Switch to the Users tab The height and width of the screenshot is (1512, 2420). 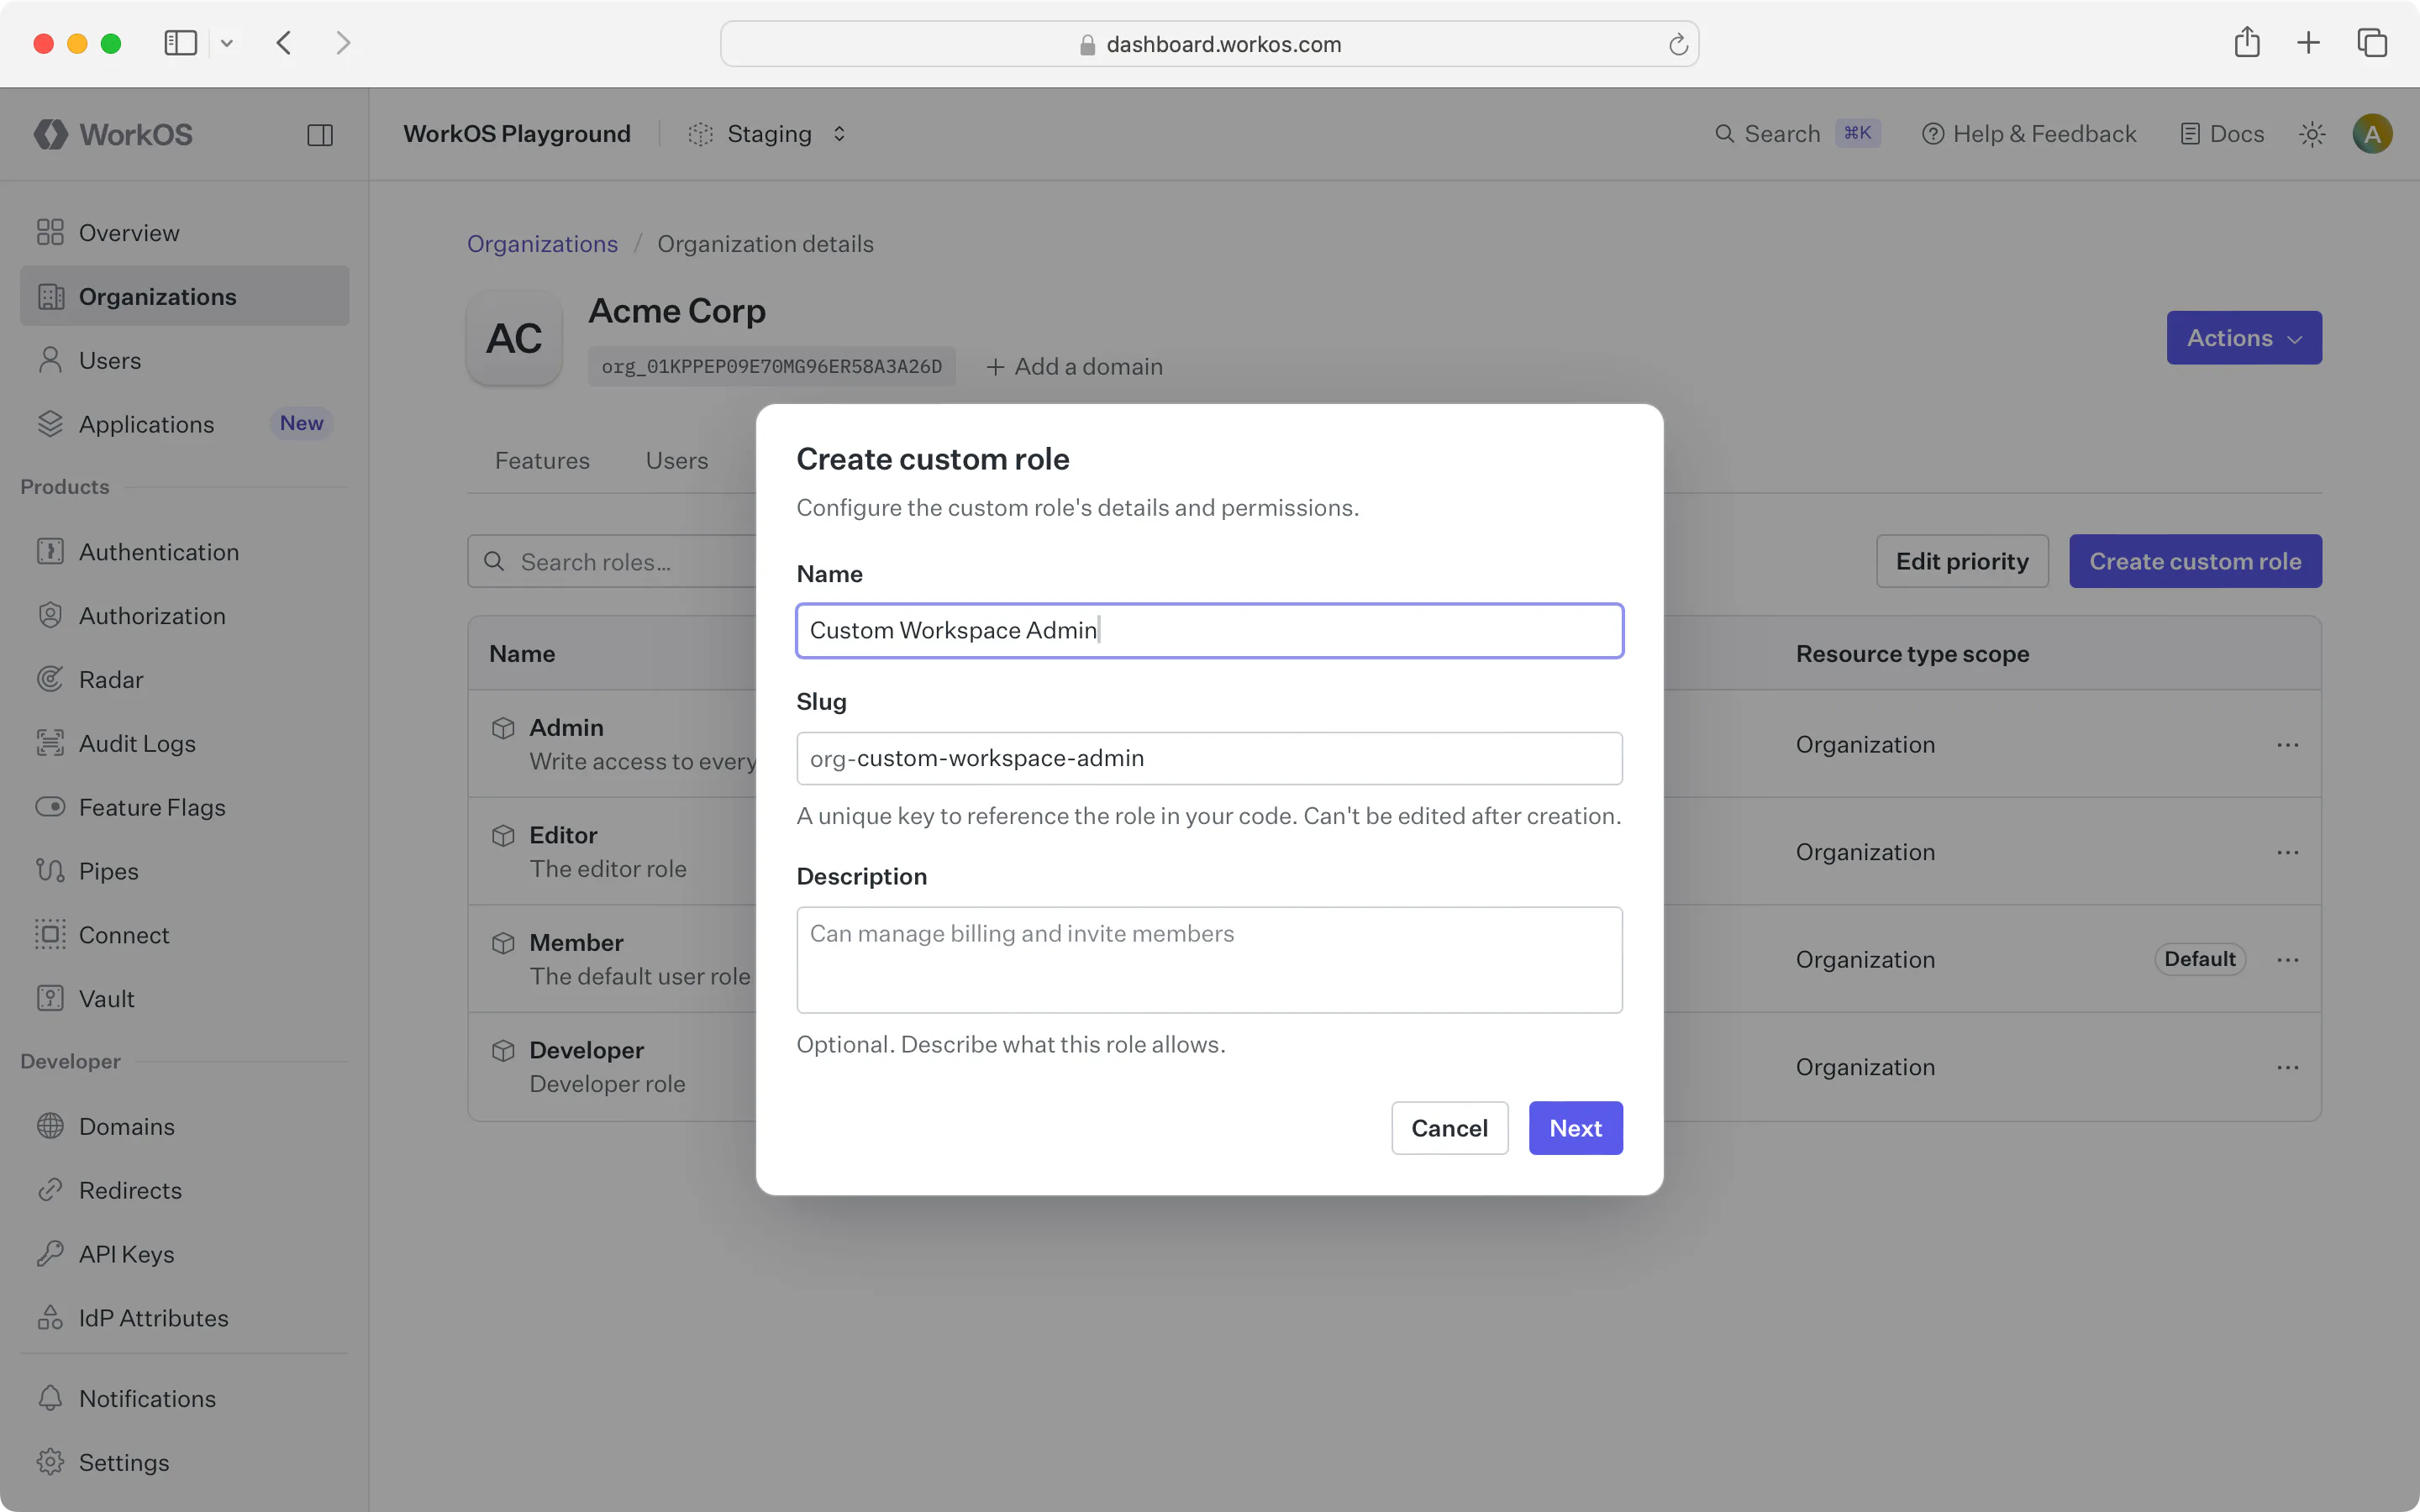(x=676, y=460)
